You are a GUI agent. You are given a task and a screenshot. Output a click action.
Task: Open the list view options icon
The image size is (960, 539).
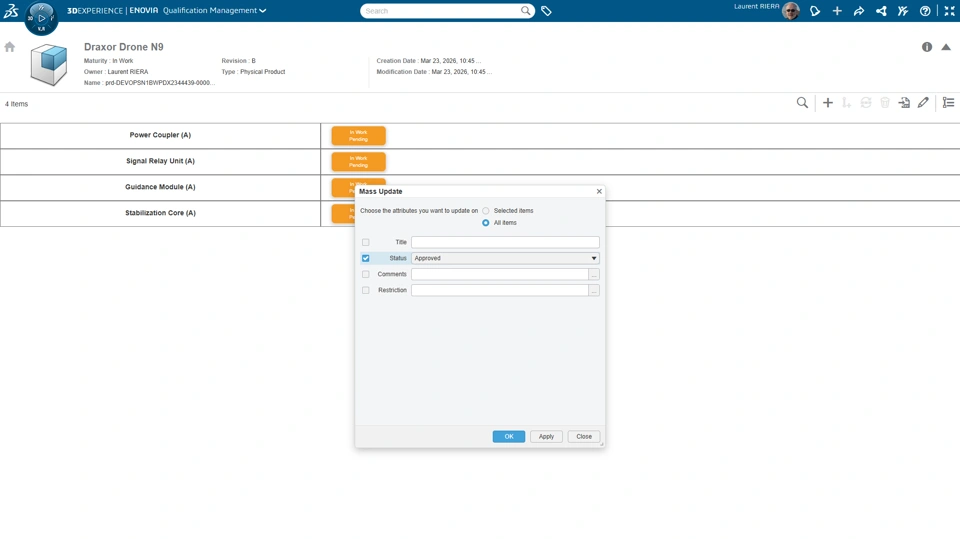coord(948,103)
